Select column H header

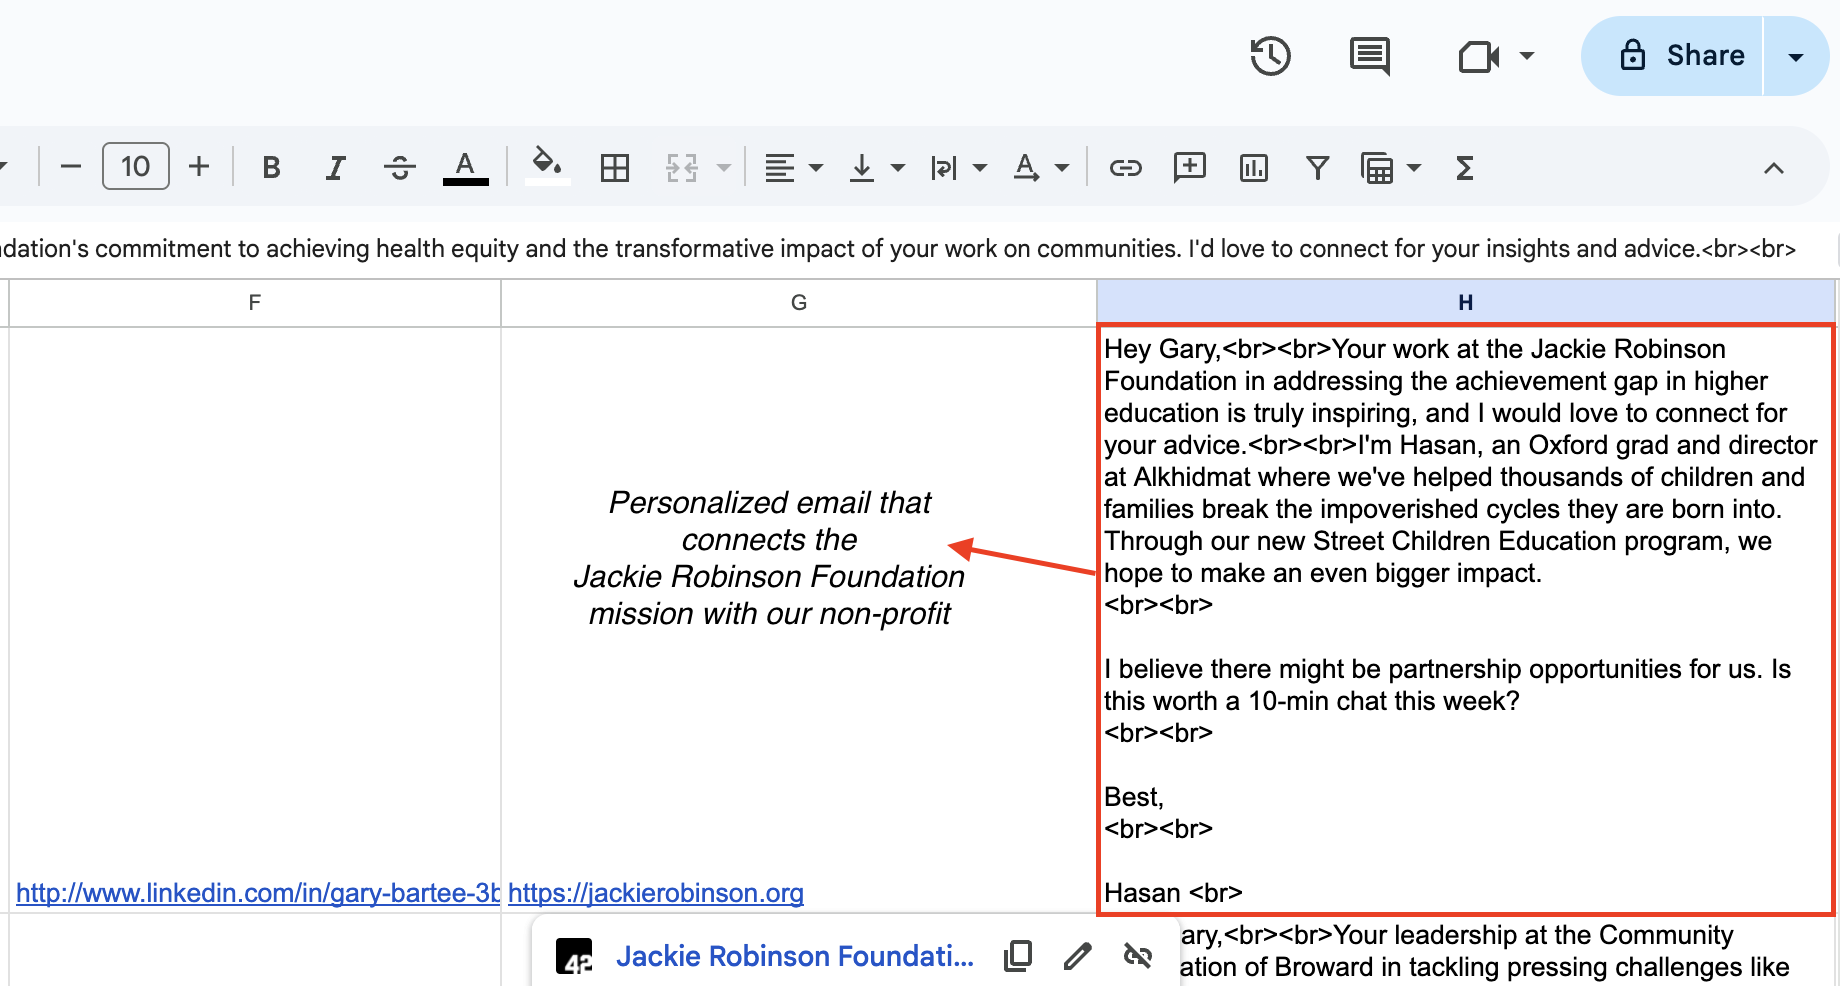coord(1466,302)
